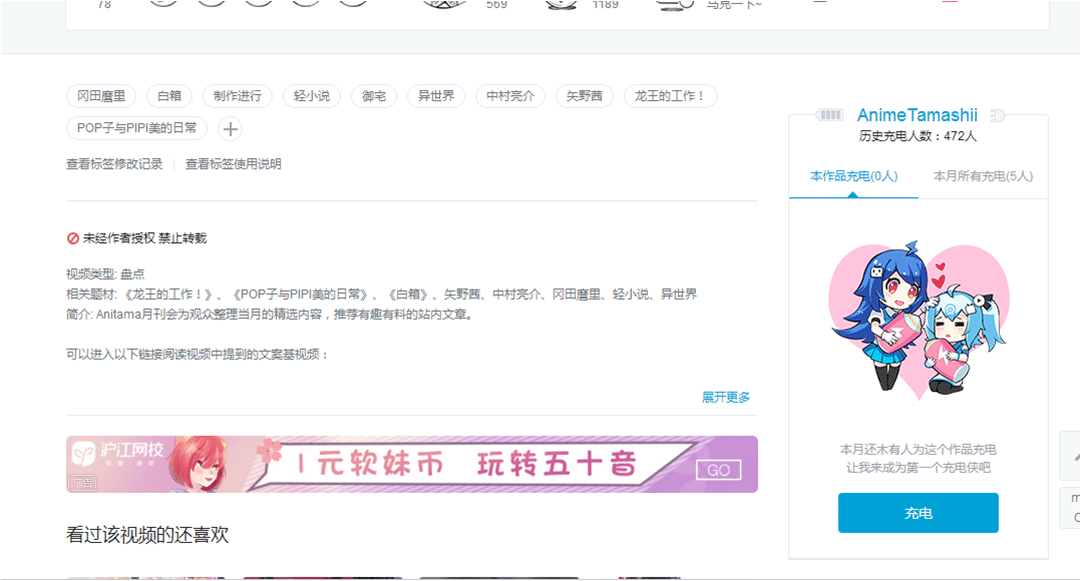Switch to the 本作品充电(0人) tab
Image resolution: width=1081 pixels, height=581 pixels.
point(853,176)
